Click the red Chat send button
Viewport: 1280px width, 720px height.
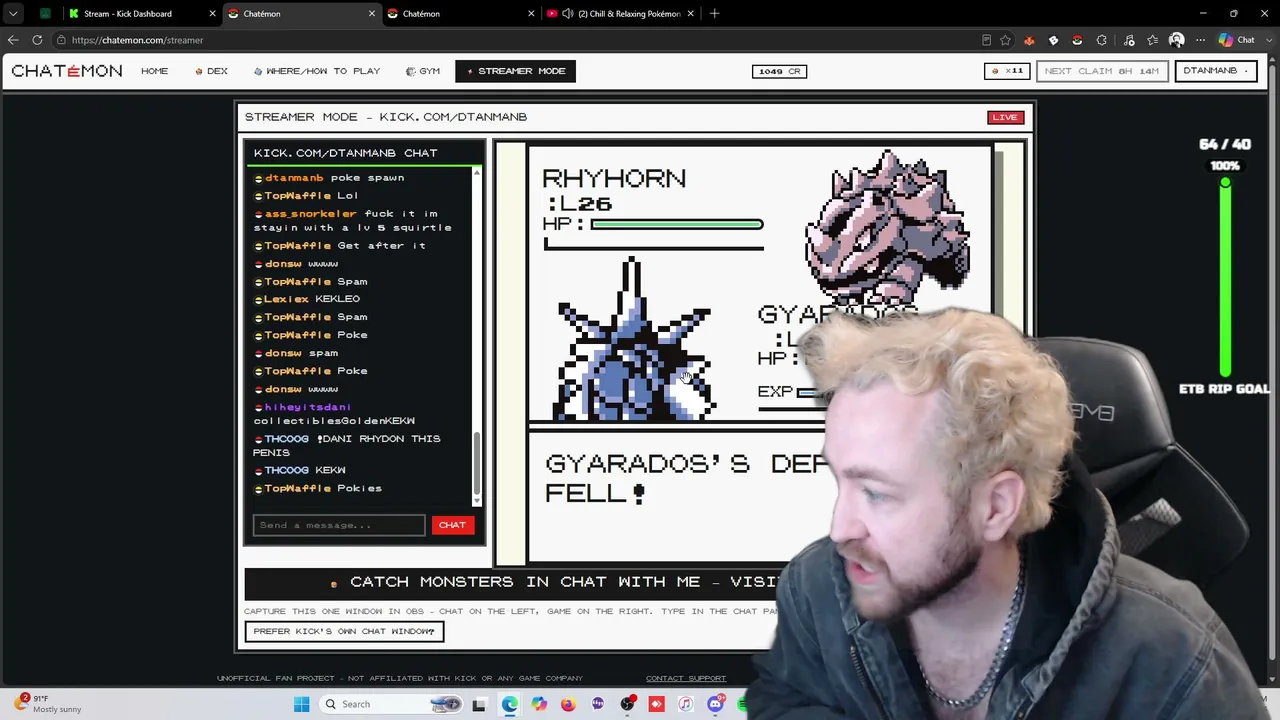pyautogui.click(x=452, y=525)
